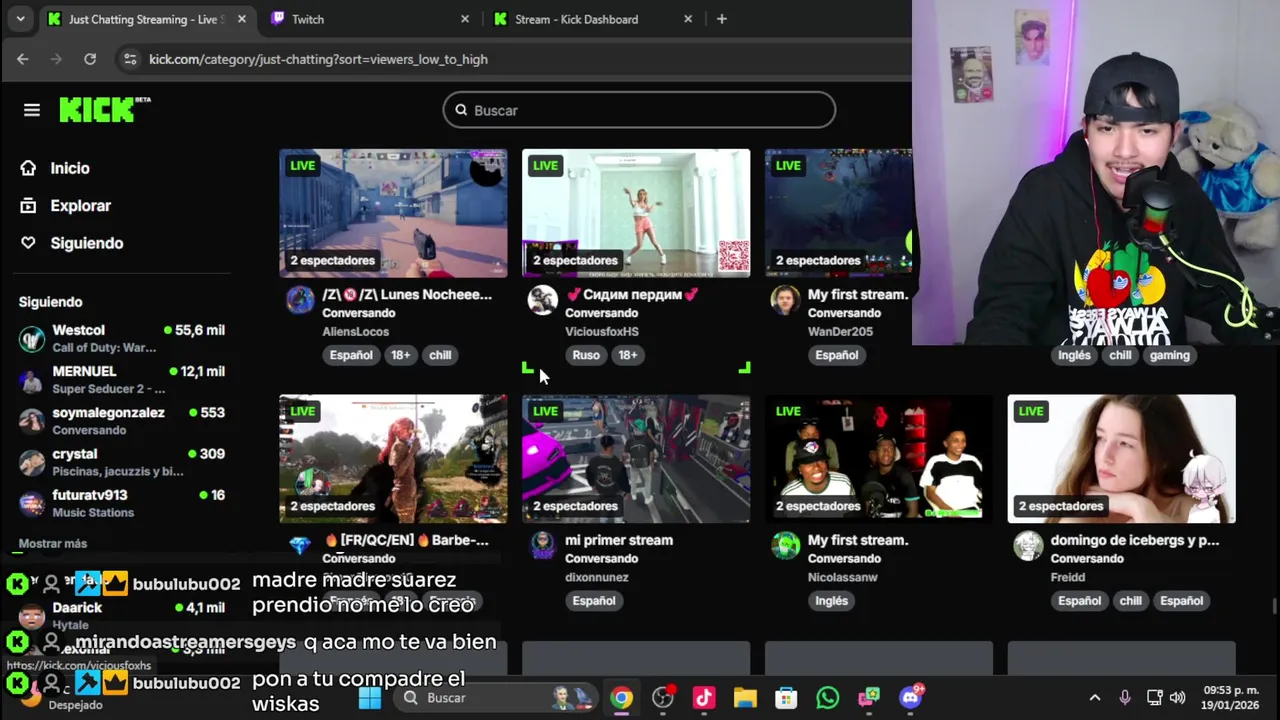Image resolution: width=1280 pixels, height=720 pixels.
Task: Select Español tag under dixonnunez
Action: pos(594,601)
